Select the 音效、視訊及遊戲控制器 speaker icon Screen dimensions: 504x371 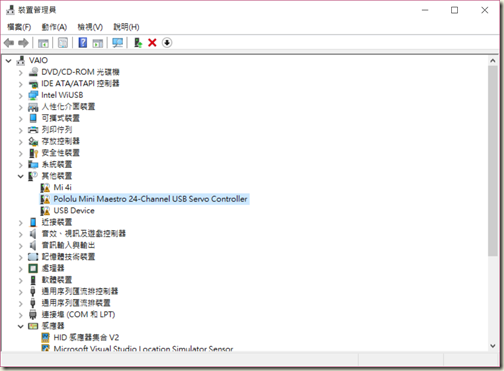[33, 234]
